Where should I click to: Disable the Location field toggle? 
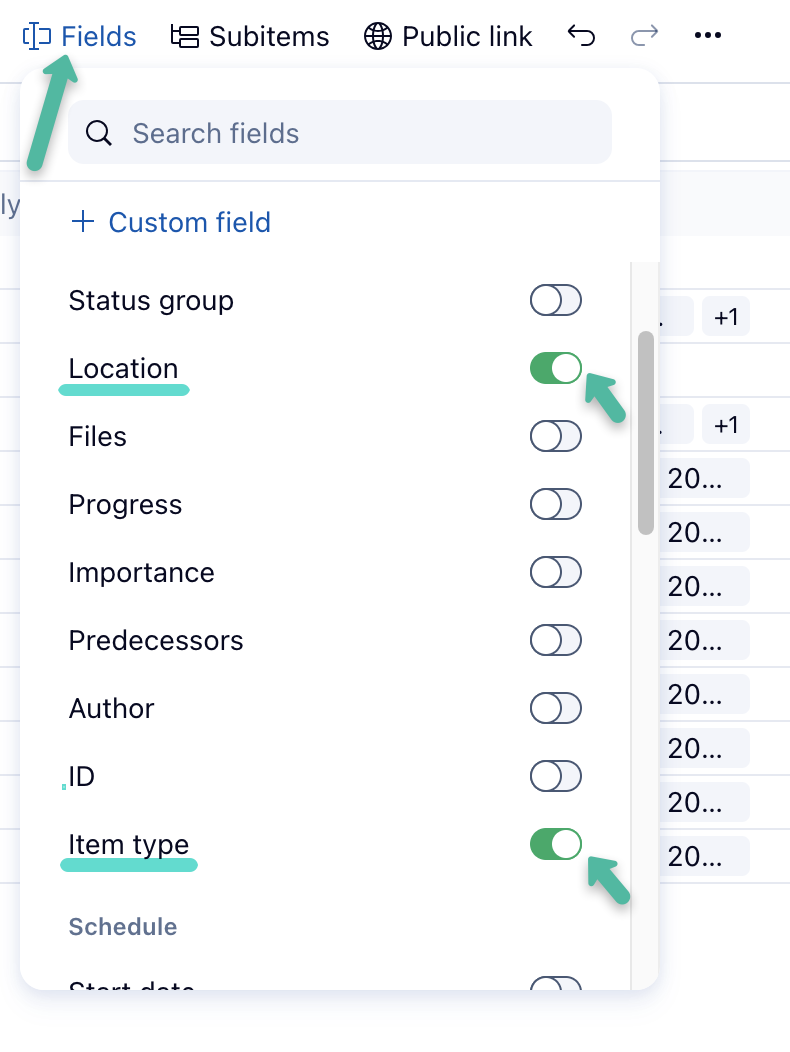555,368
